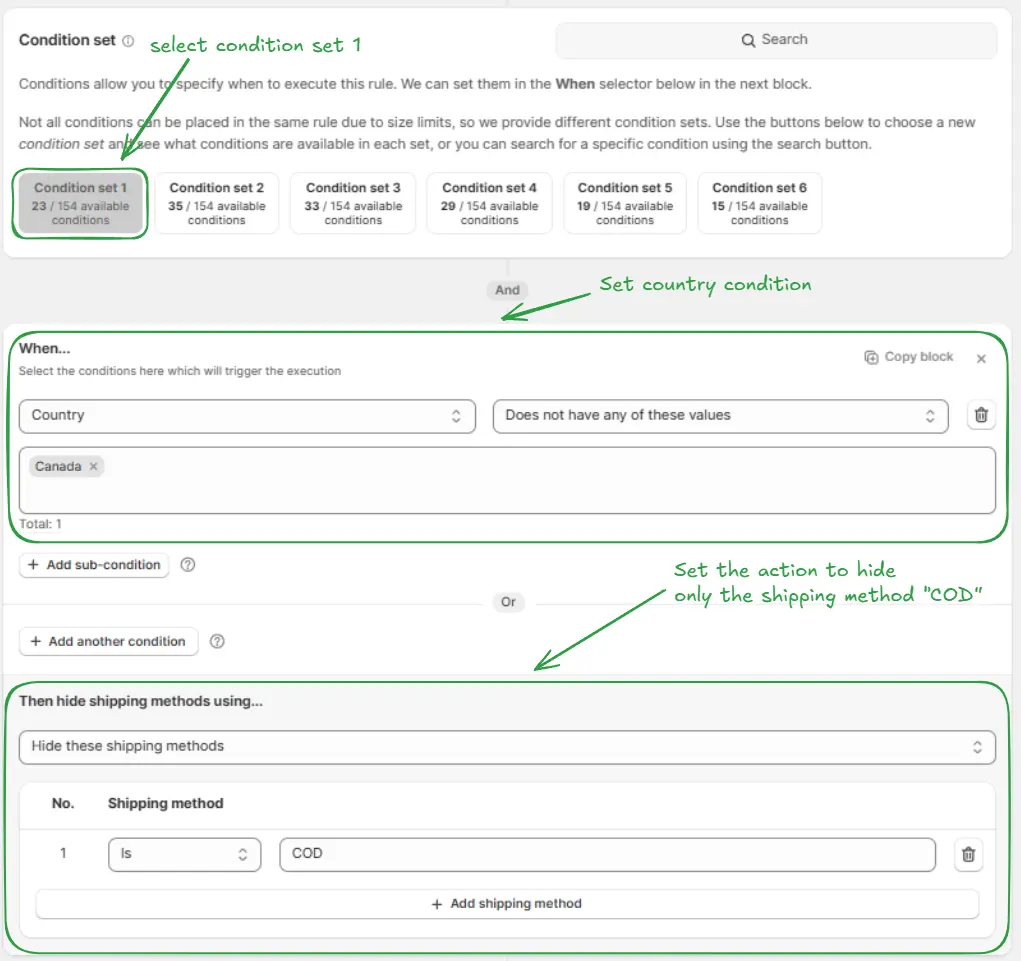Open the Country condition dropdown
This screenshot has width=1021, height=961.
[247, 416]
